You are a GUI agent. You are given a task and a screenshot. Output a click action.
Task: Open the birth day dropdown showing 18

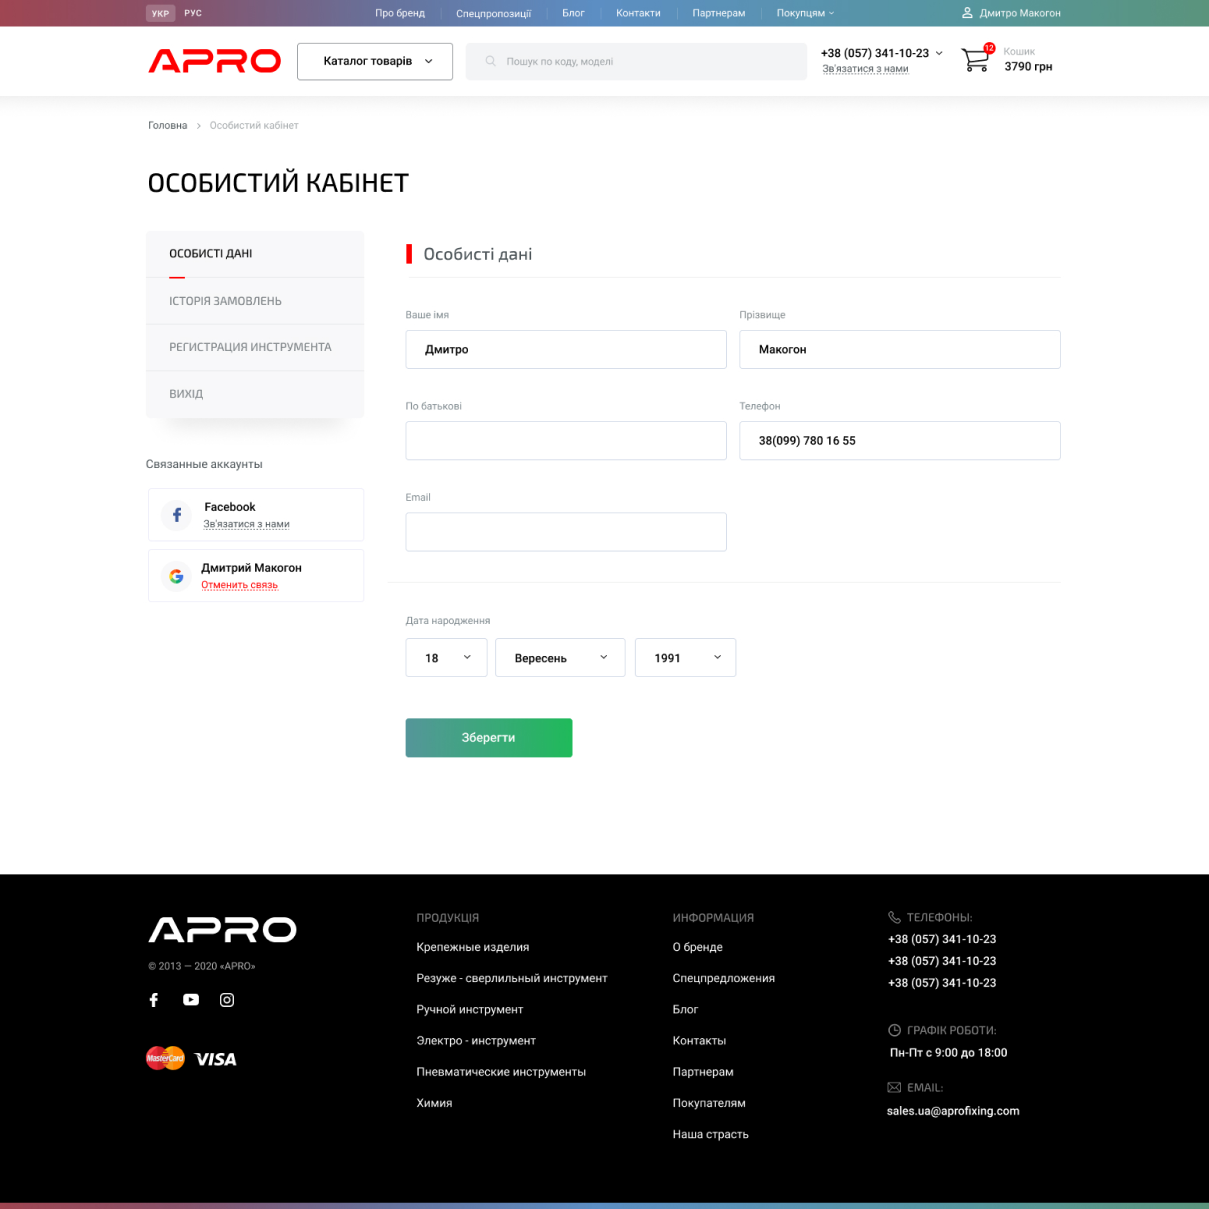coord(446,658)
